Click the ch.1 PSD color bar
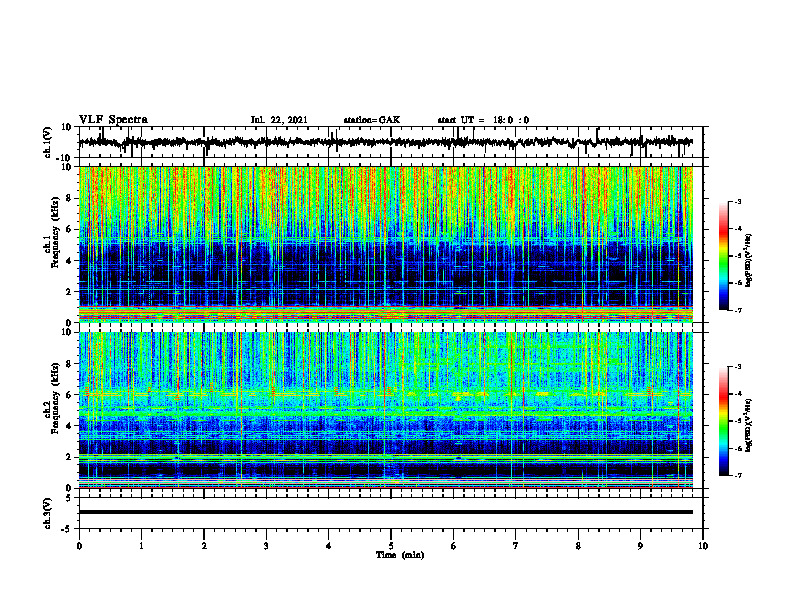Image resolution: width=792 pixels, height=612 pixels. pos(724,256)
